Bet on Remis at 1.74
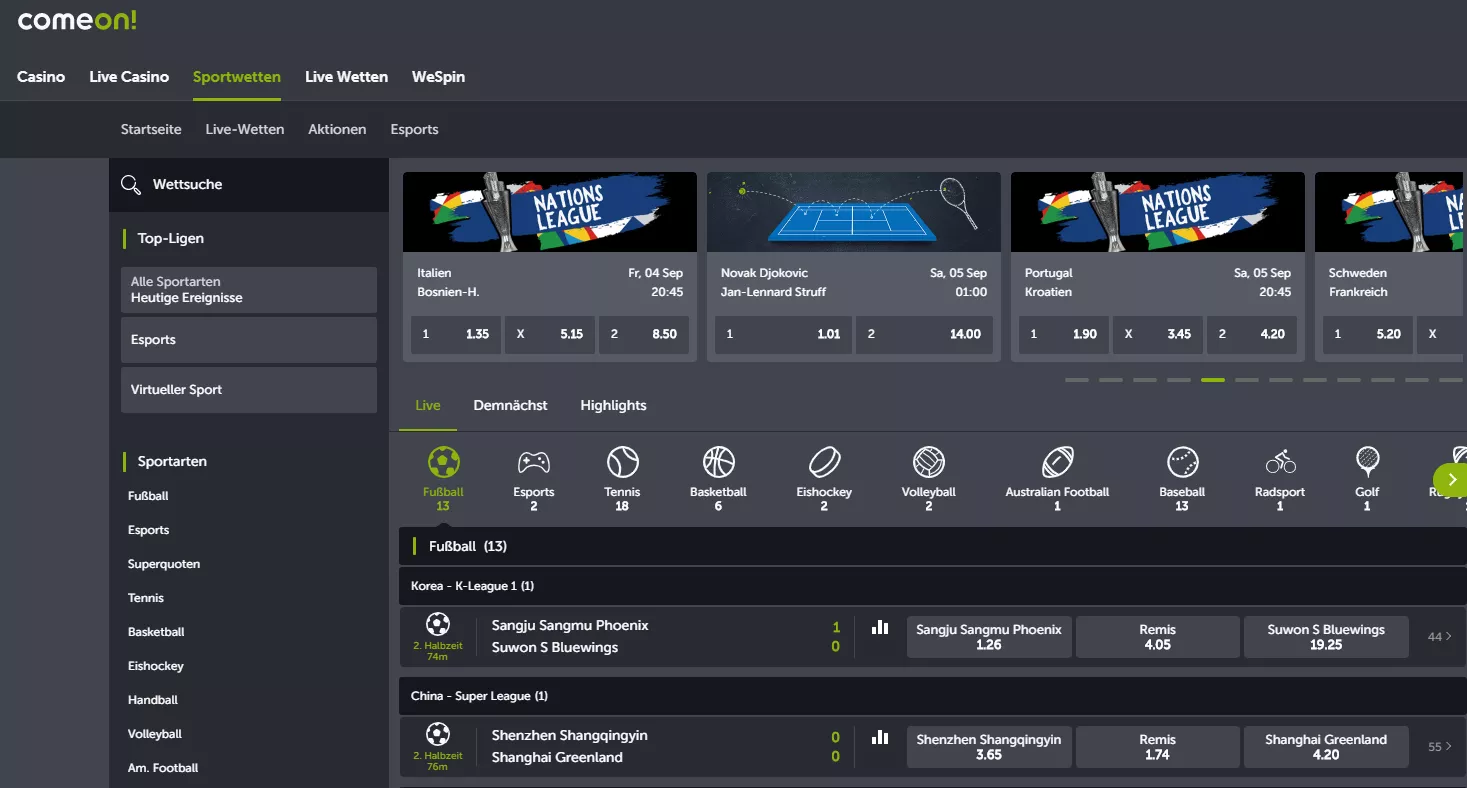 tap(1157, 747)
